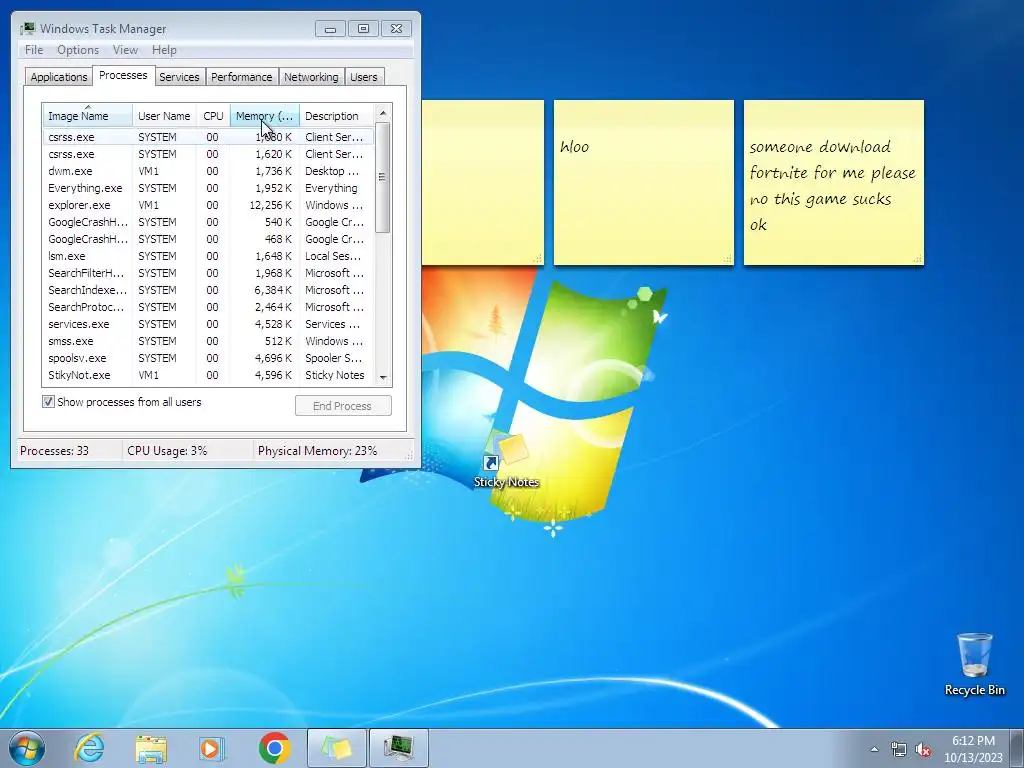Click Physical Memory: 23% status entry
This screenshot has height=768, width=1024.
tap(317, 451)
